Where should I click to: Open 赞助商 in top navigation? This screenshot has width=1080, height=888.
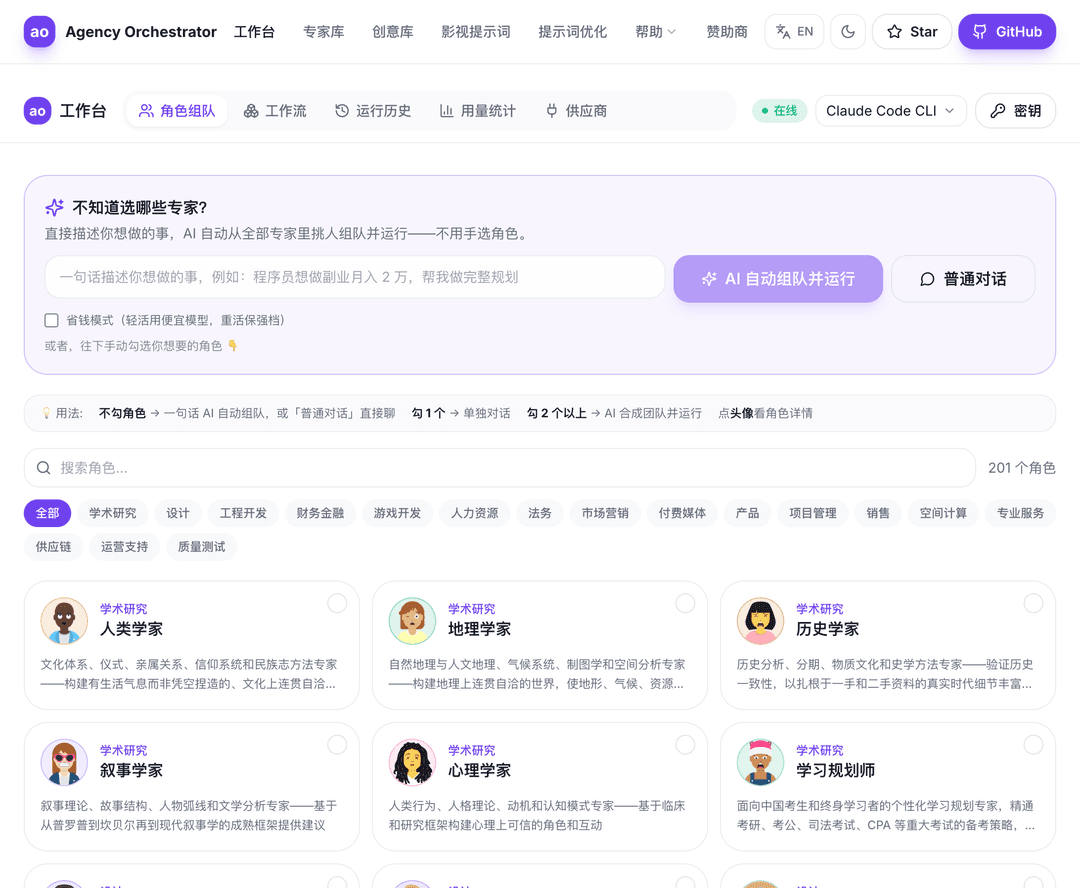tap(727, 32)
